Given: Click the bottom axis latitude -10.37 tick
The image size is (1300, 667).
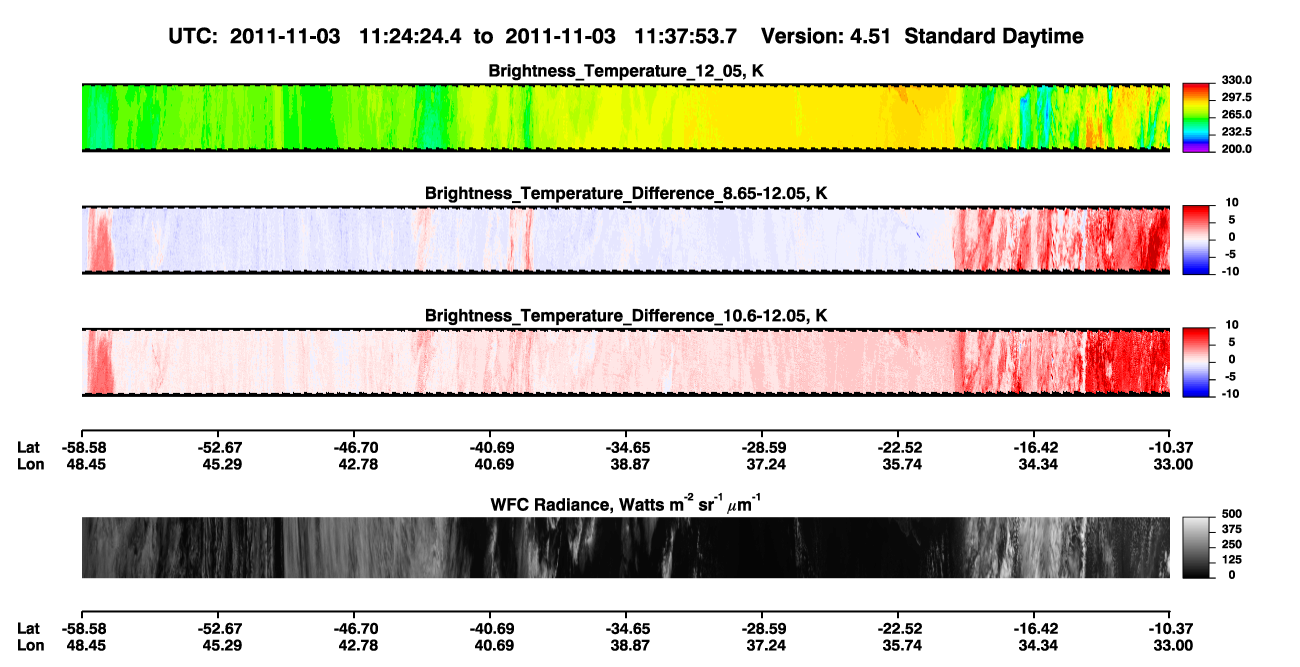Looking at the screenshot, I should point(1171,628).
